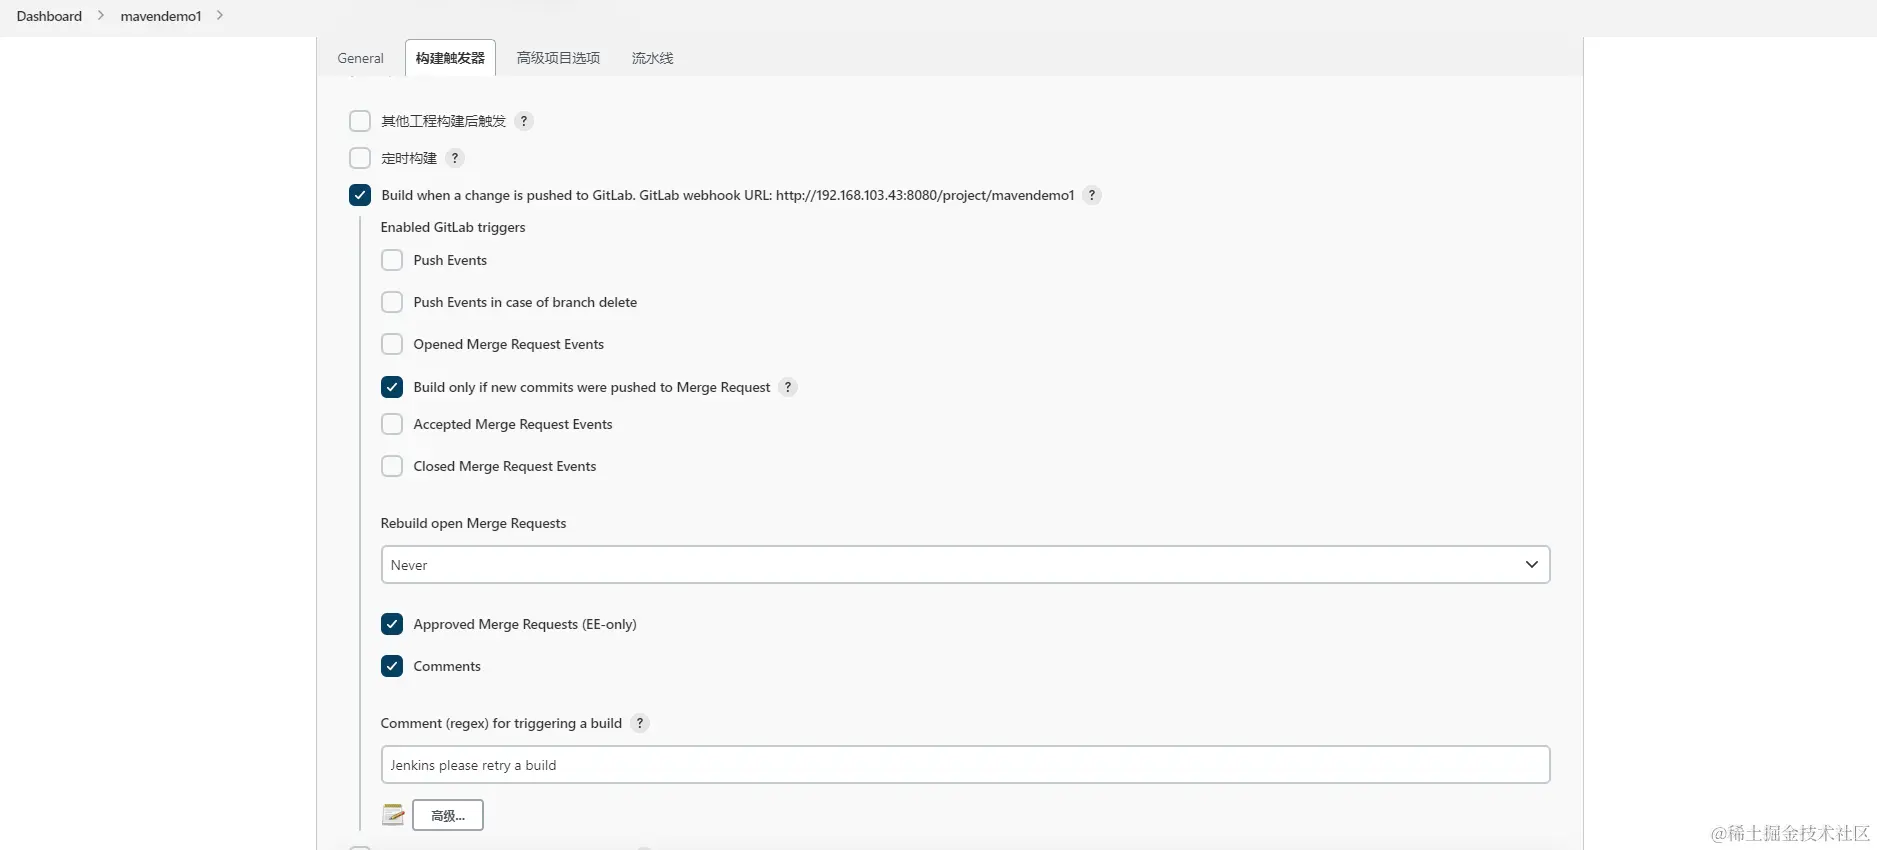Click the notepad icon beside 高级 button

393,815
